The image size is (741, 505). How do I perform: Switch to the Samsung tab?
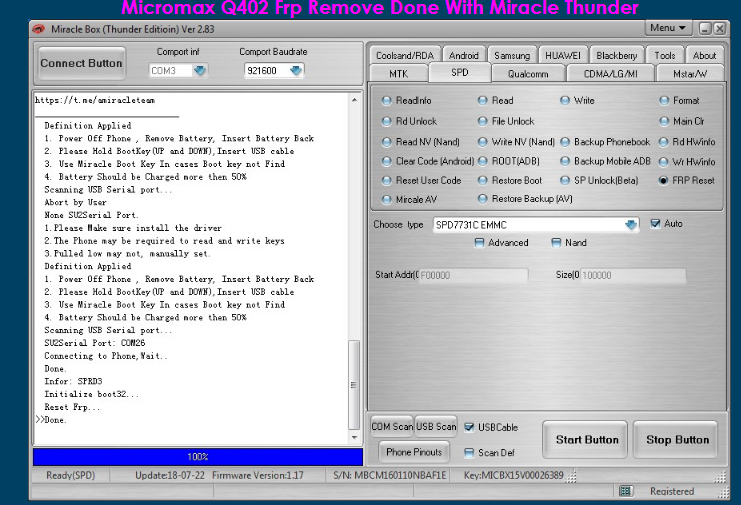pyautogui.click(x=512, y=55)
